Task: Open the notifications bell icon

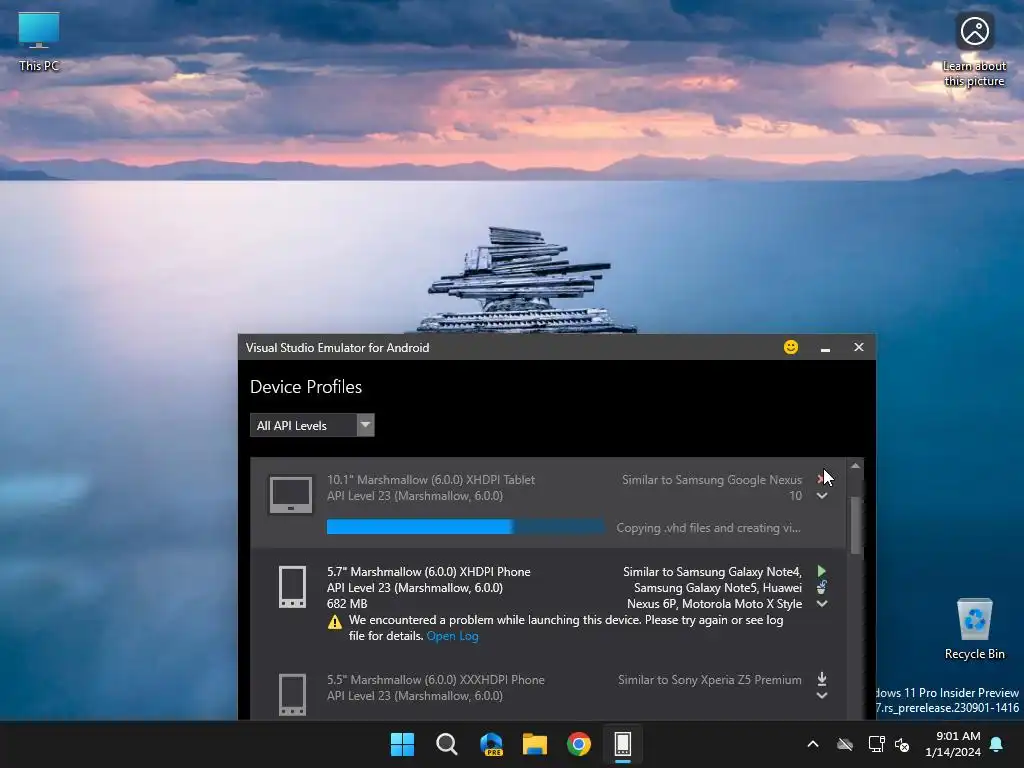Action: pyautogui.click(x=997, y=744)
